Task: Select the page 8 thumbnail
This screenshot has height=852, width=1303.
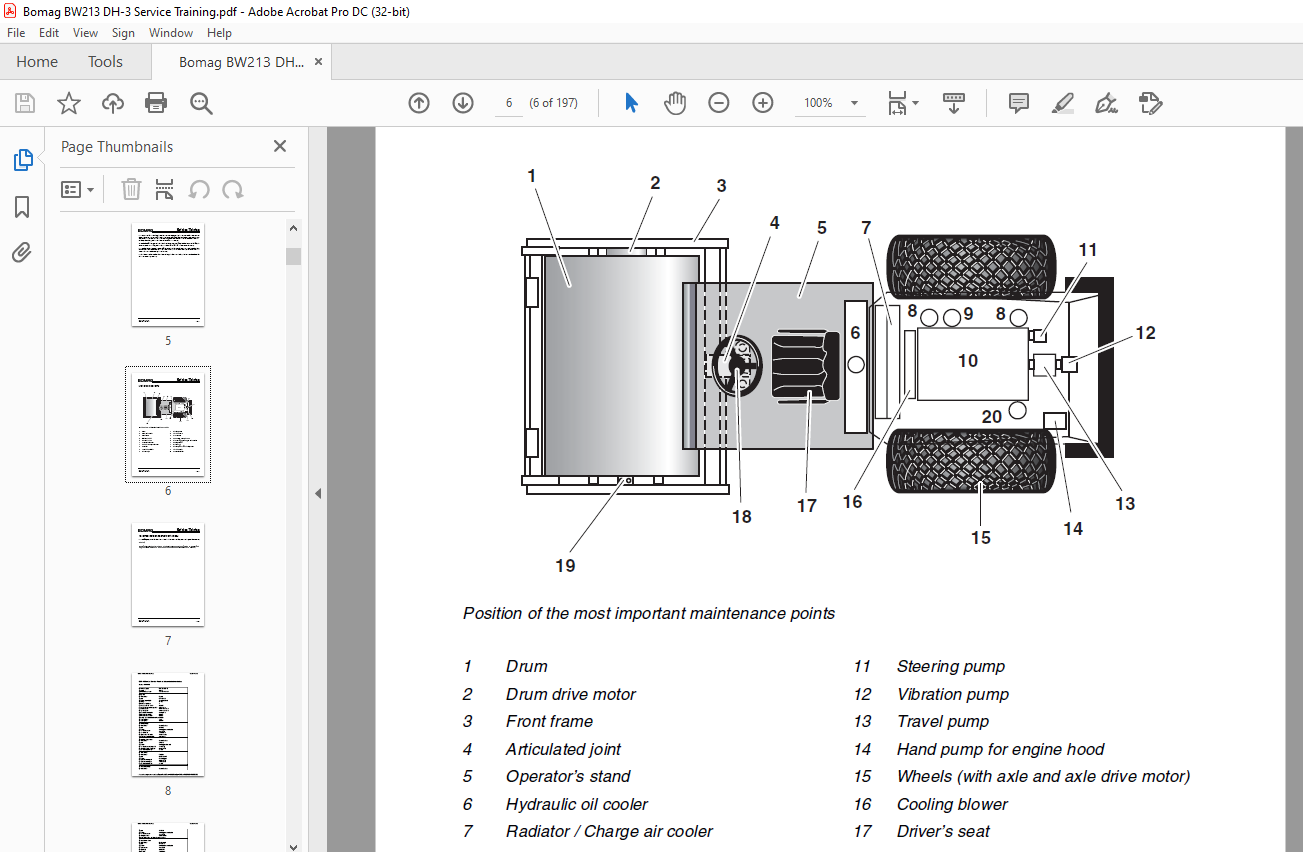Action: [x=168, y=725]
